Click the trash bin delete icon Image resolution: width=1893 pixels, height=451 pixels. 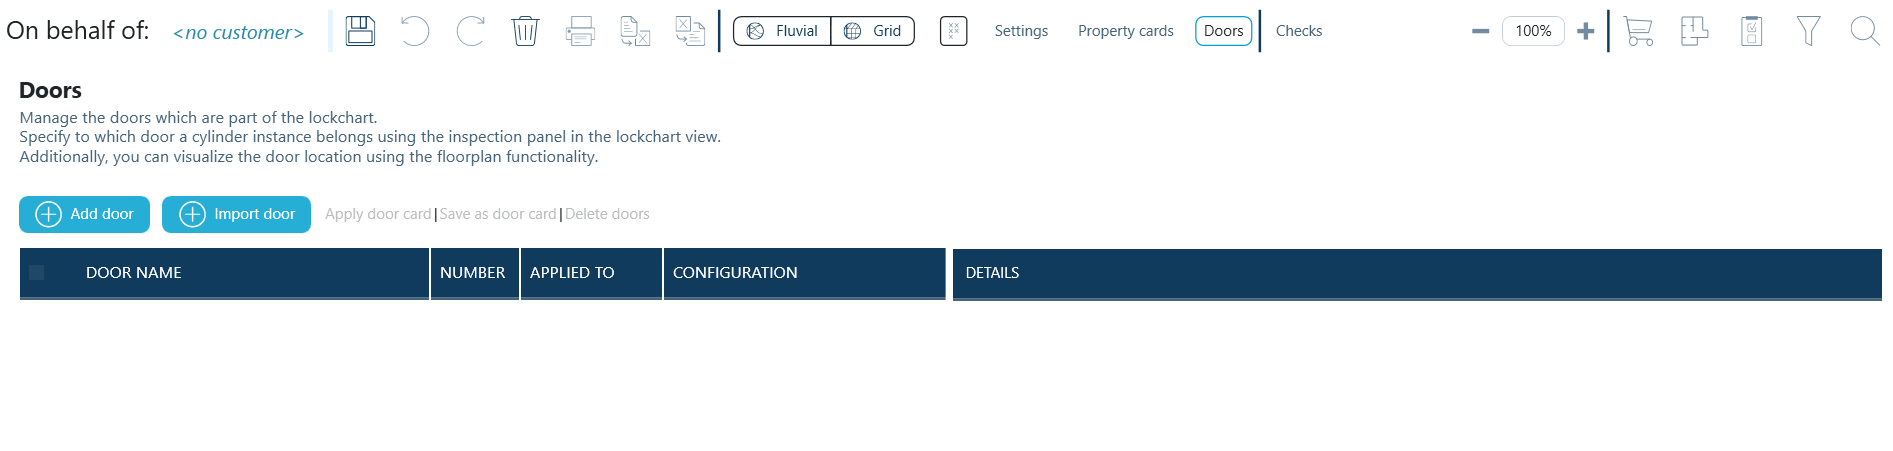pos(525,31)
